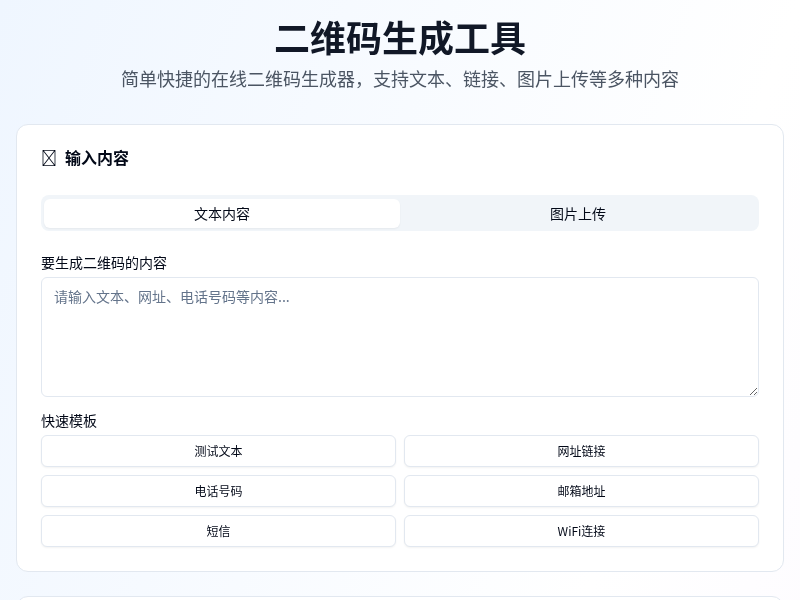Click the textarea resize handle corner
The height and width of the screenshot is (600, 800).
click(x=754, y=391)
